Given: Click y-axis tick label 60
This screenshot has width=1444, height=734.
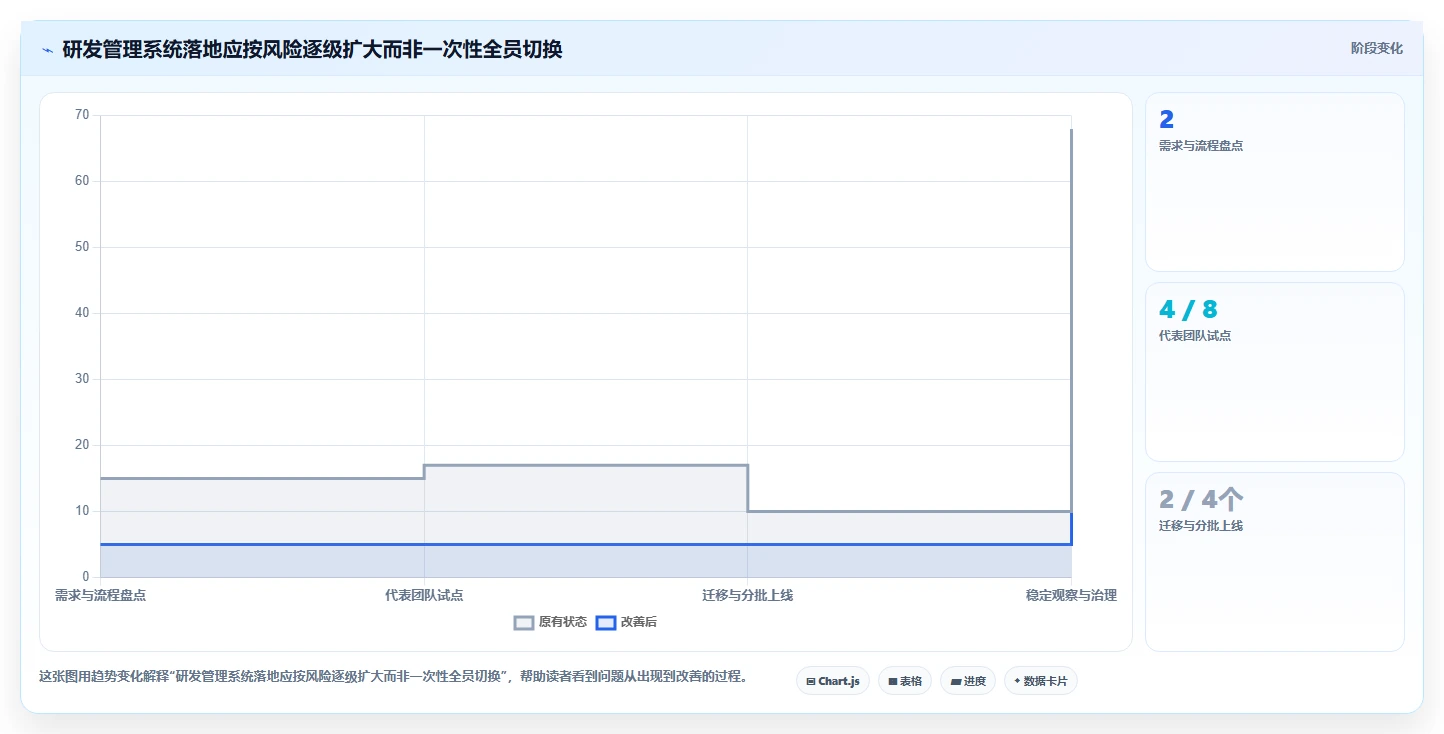Looking at the screenshot, I should 82,181.
